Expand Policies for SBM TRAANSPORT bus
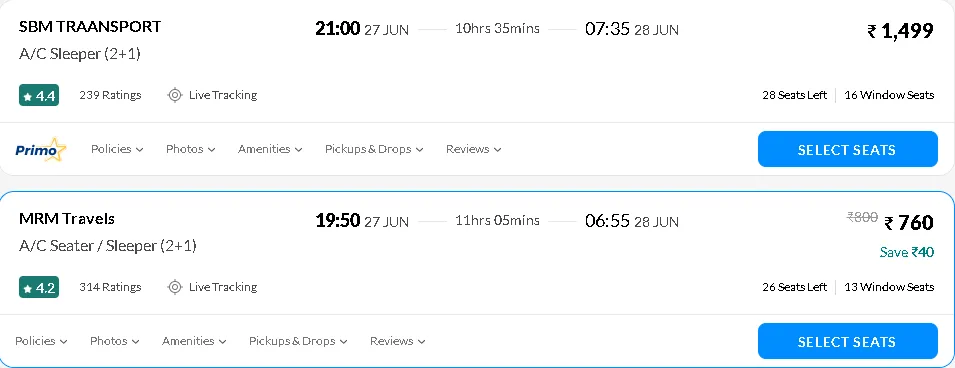This screenshot has width=955, height=368. pyautogui.click(x=117, y=149)
